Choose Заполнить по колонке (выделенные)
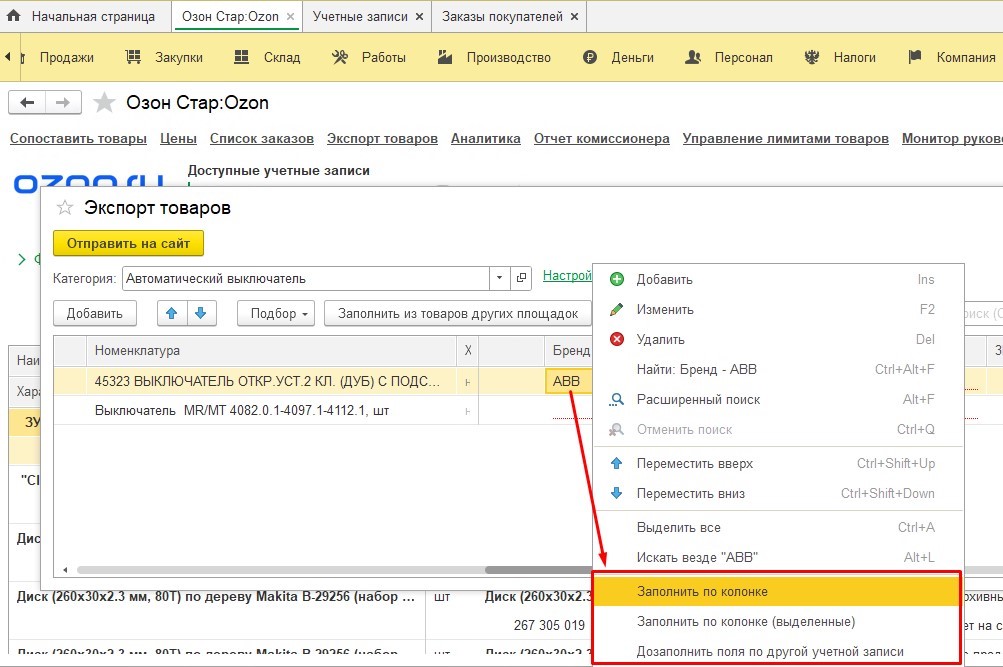This screenshot has height=667, width=1003. pos(777,622)
